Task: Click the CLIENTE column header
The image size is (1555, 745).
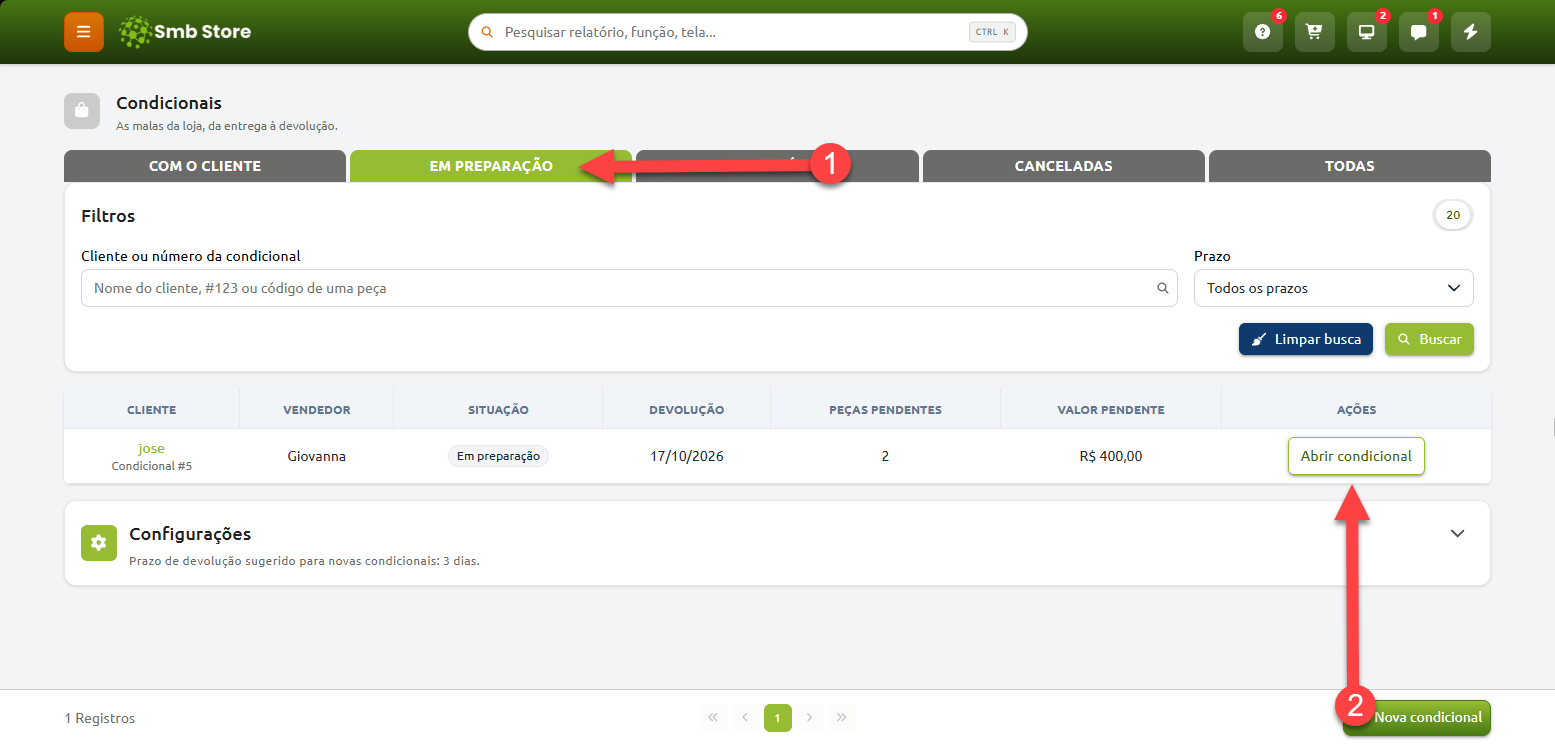Action: 152,410
